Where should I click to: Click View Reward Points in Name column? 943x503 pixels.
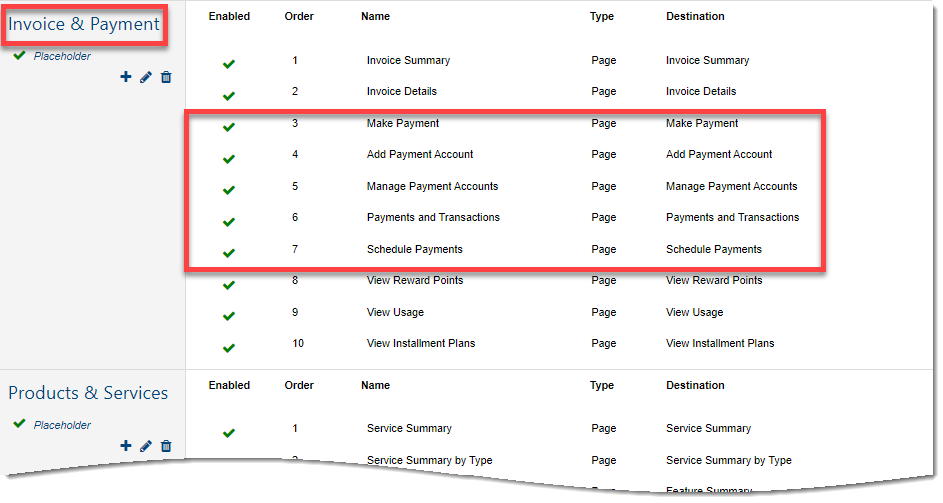(415, 280)
